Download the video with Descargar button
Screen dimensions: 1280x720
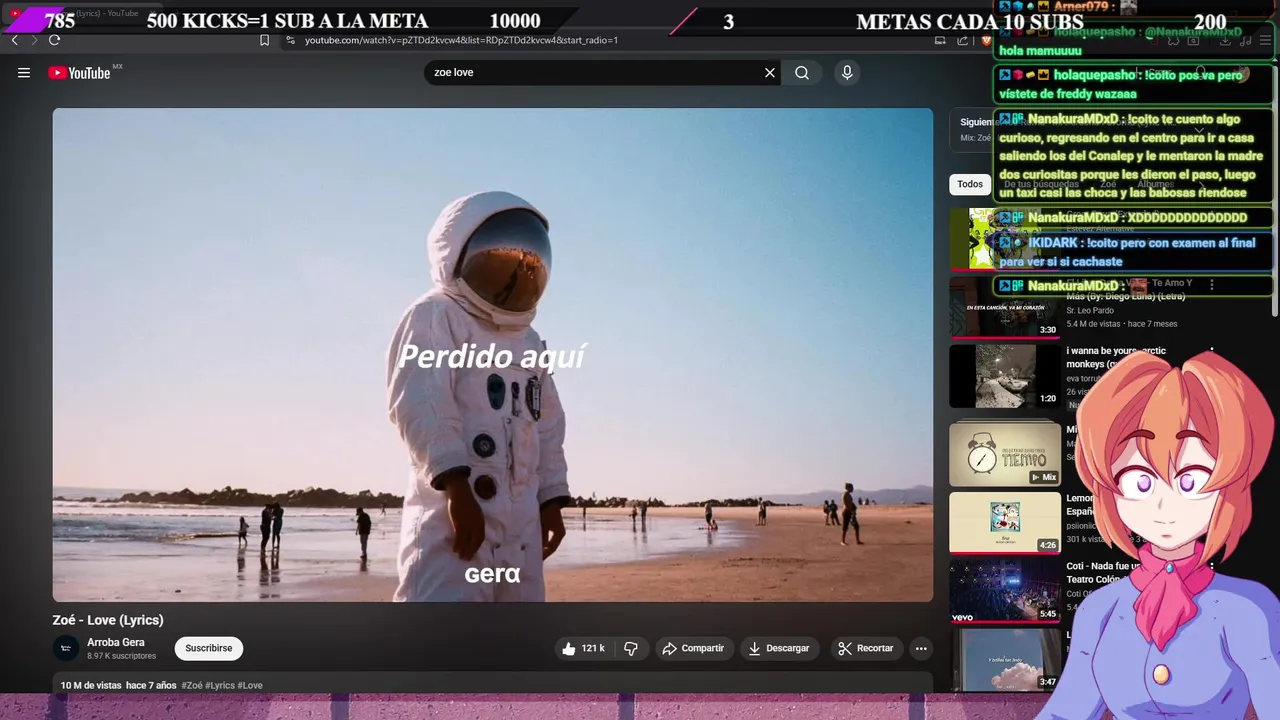coord(779,648)
